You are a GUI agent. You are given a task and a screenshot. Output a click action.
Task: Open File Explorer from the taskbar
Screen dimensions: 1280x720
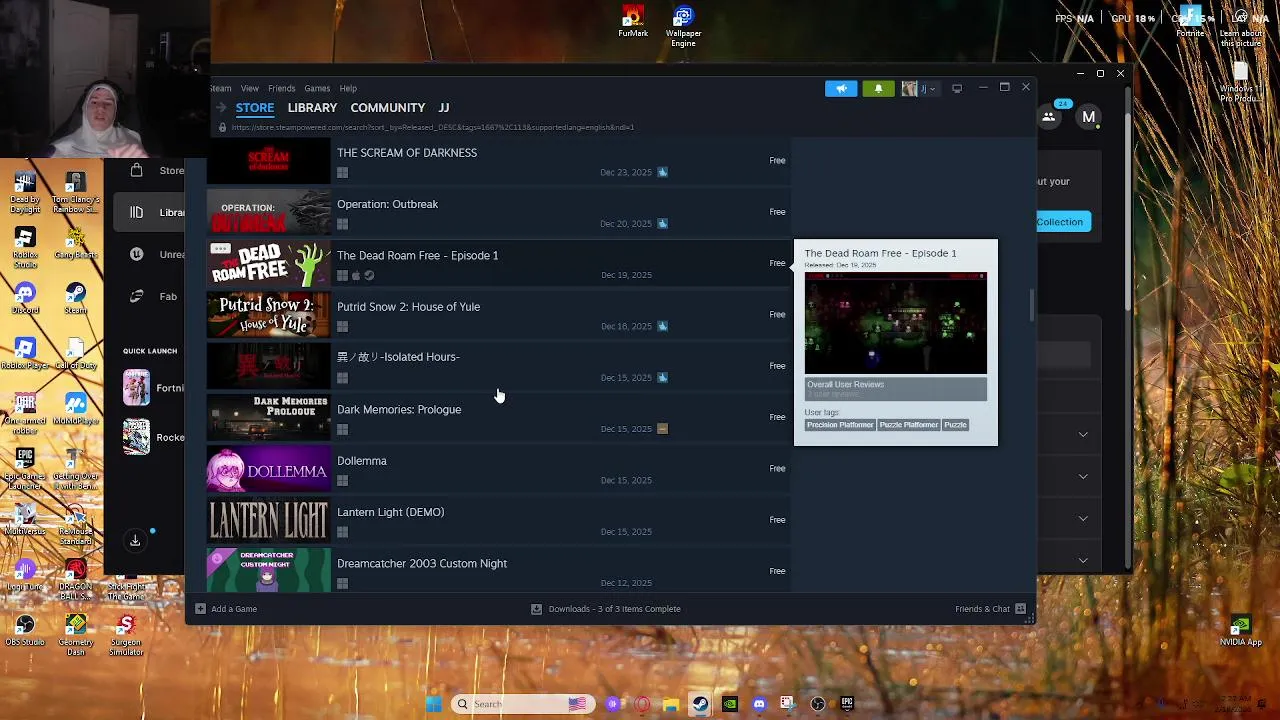(671, 704)
